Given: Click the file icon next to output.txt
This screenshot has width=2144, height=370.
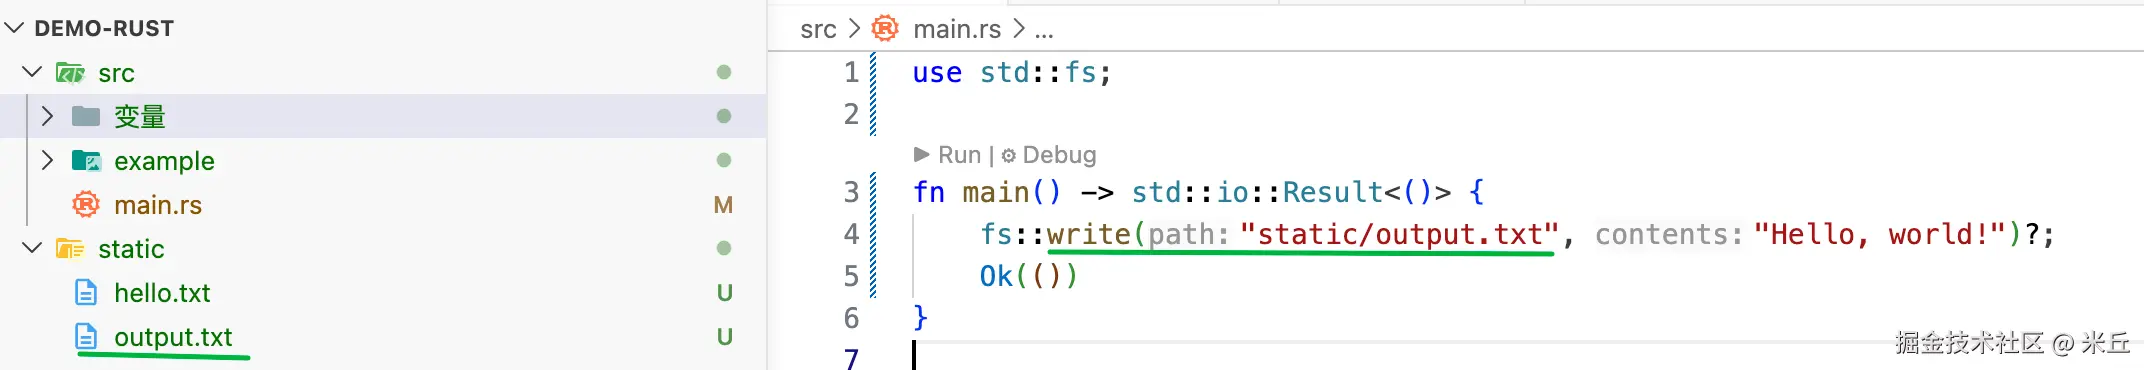Looking at the screenshot, I should [x=86, y=336].
